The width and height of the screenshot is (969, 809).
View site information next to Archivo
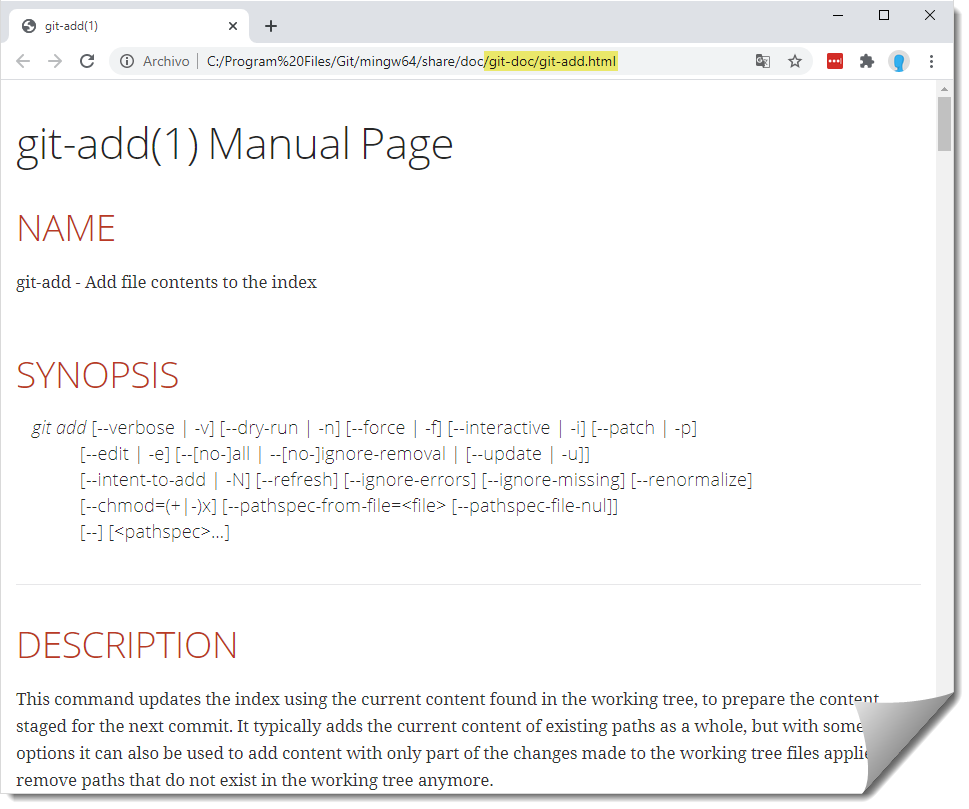127,62
